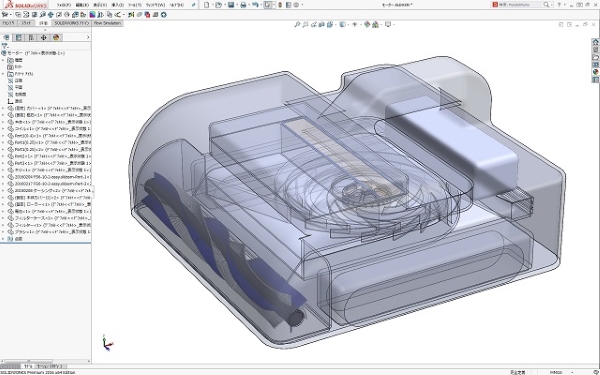This screenshot has width=600, height=375.
Task: Open the Edit menu
Action: (x=82, y=5)
